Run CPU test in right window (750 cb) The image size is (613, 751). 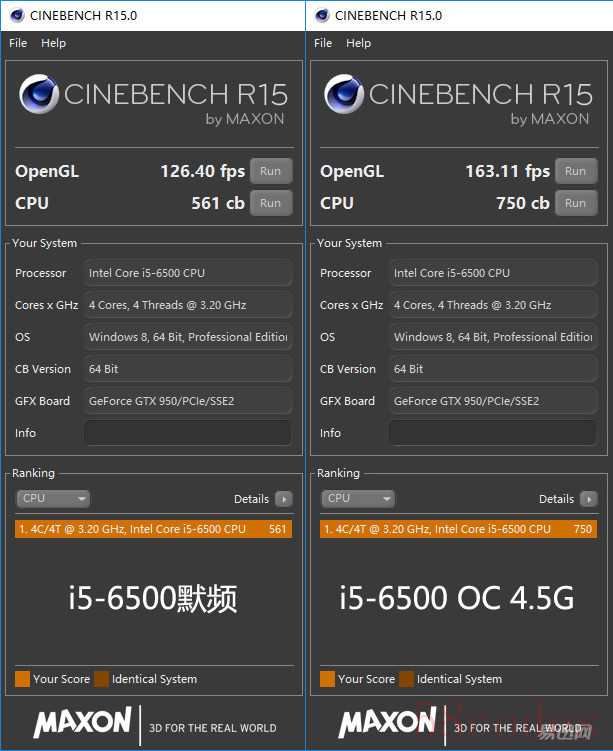tap(576, 203)
